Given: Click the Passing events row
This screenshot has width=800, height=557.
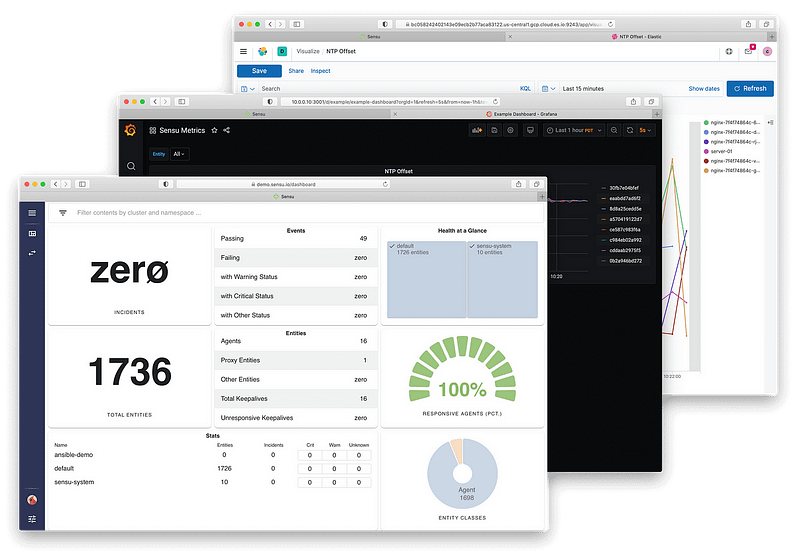Looking at the screenshot, I should point(295,239).
